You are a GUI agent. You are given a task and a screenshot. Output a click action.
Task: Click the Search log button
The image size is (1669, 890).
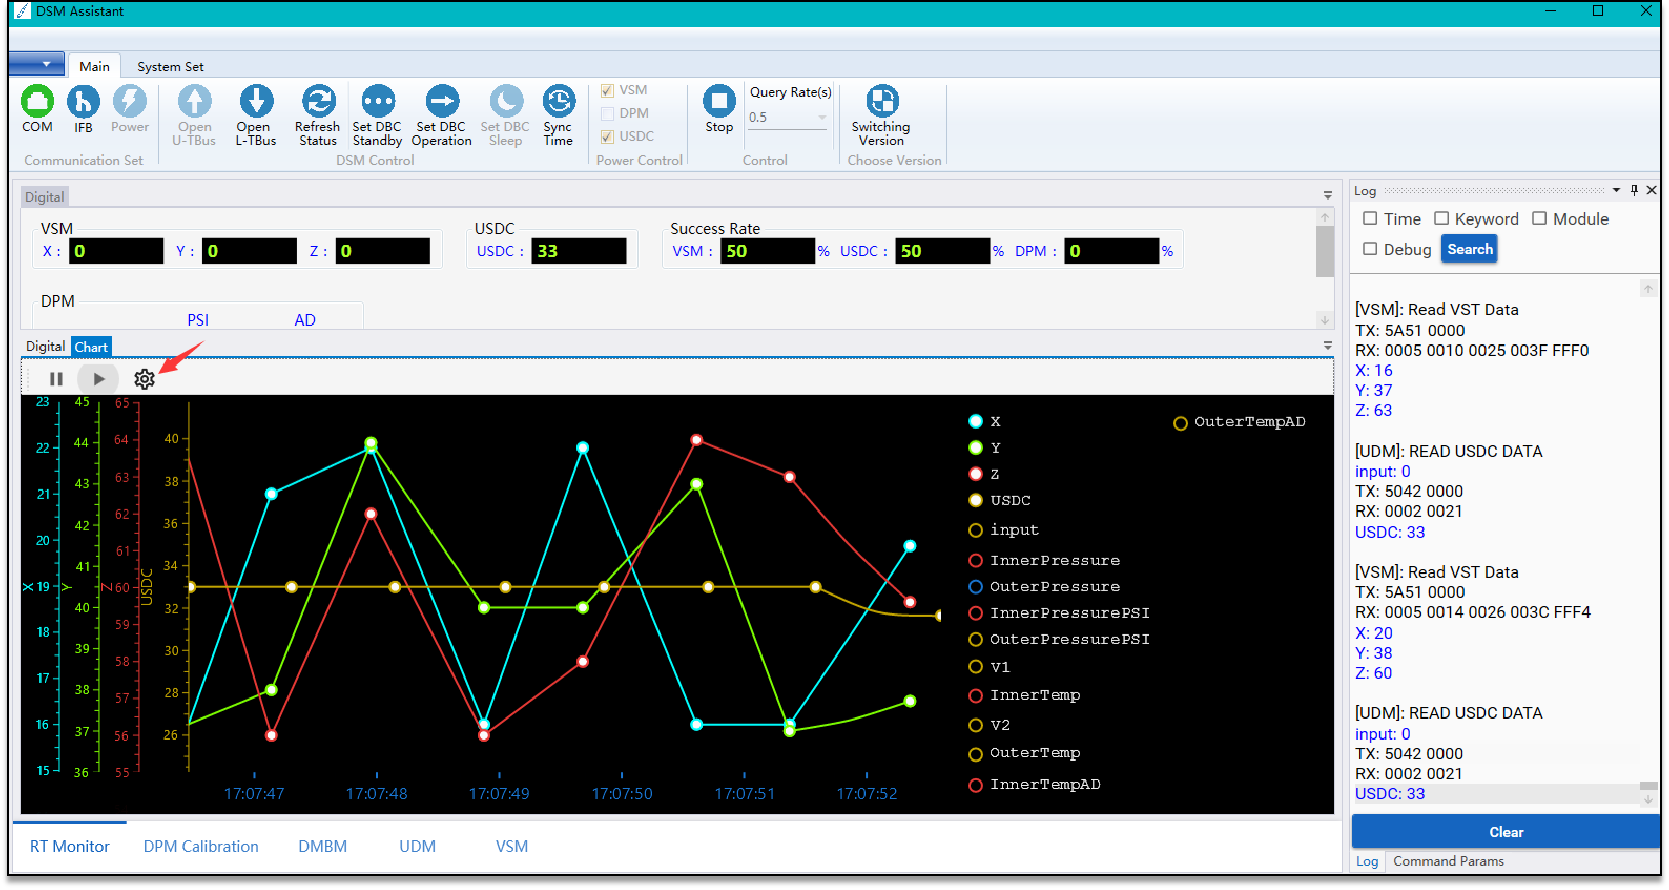coord(1469,249)
